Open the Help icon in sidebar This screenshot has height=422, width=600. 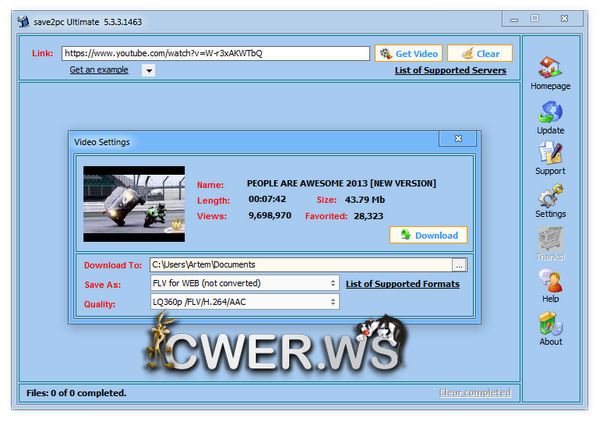click(x=550, y=281)
